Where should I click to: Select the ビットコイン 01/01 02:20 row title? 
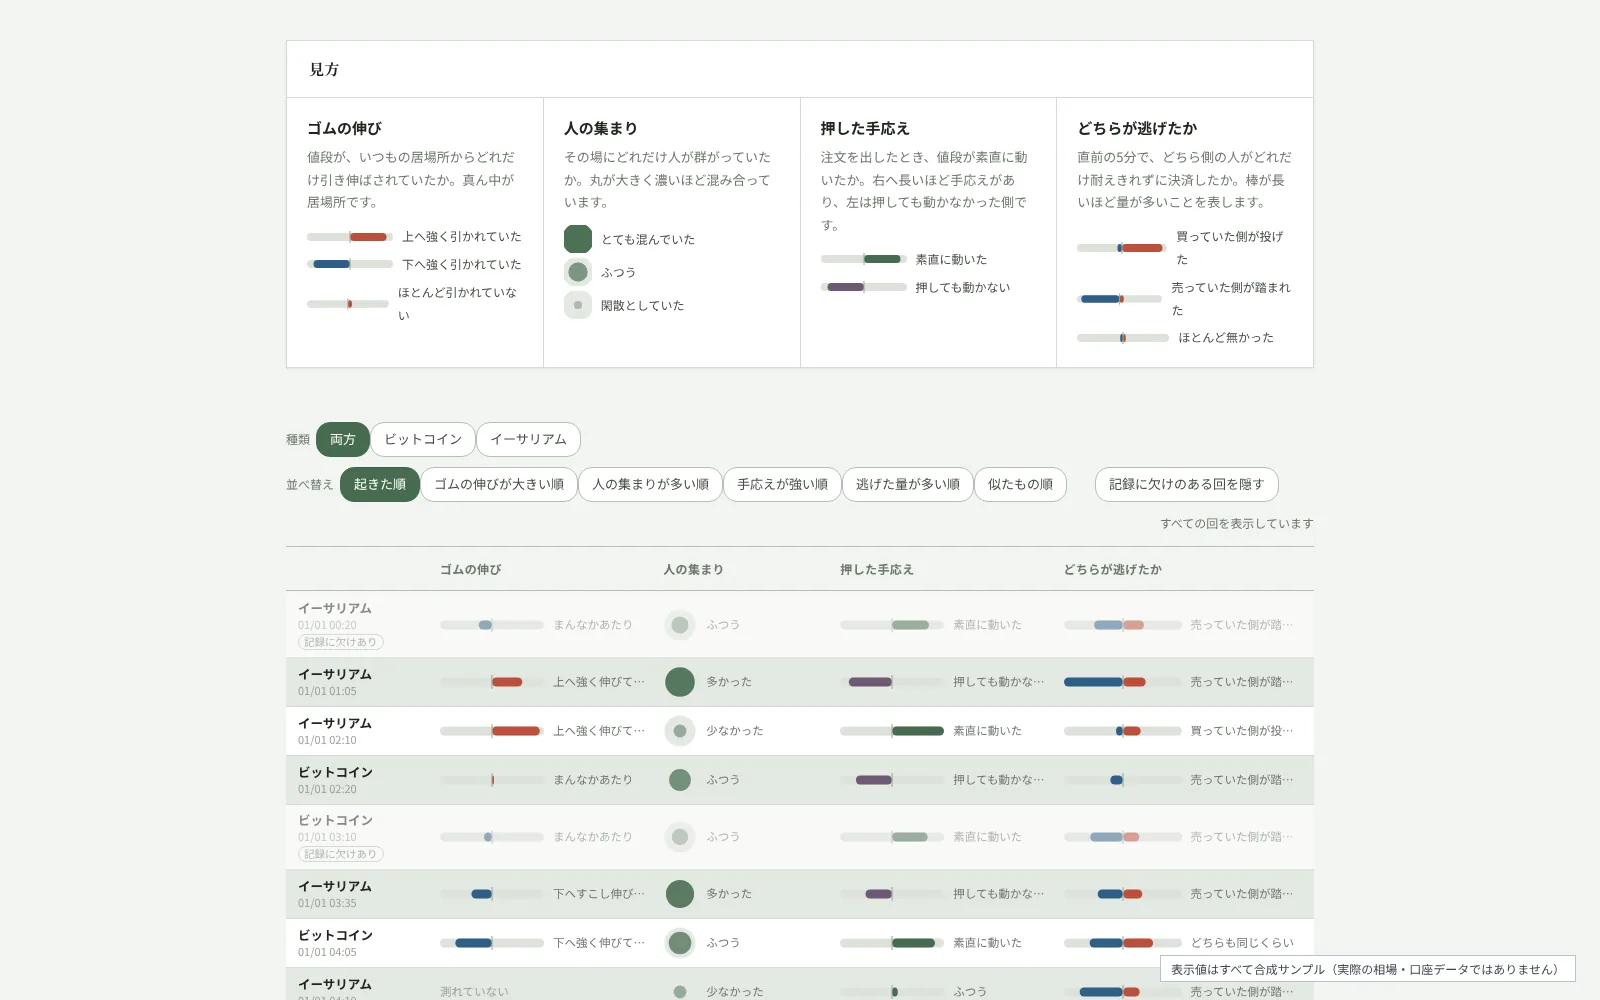[335, 772]
